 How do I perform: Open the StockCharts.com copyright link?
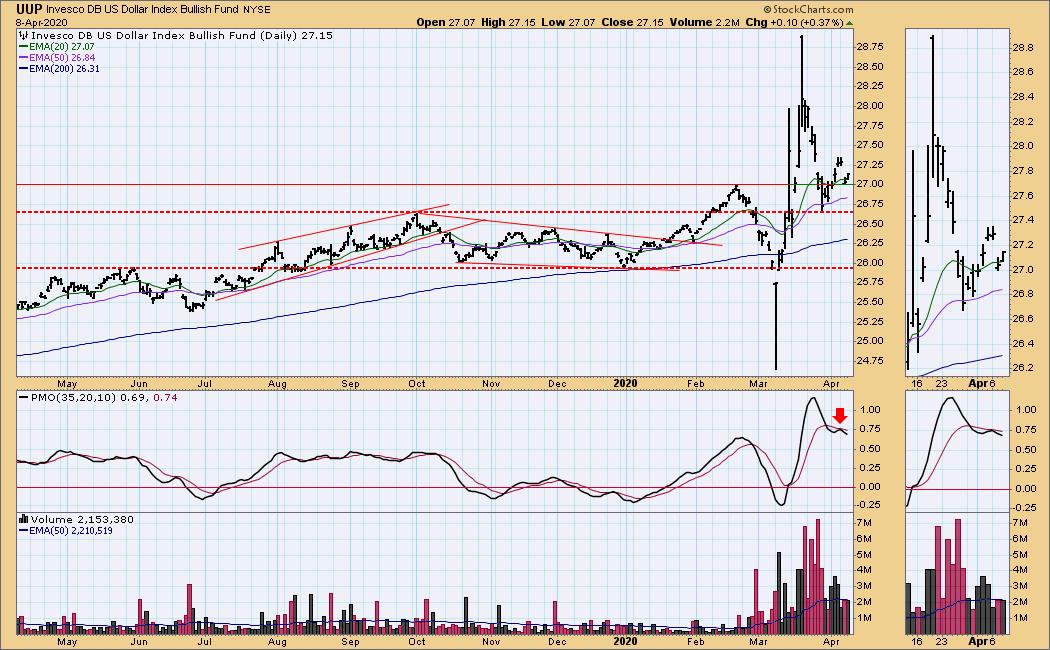pyautogui.click(x=808, y=9)
